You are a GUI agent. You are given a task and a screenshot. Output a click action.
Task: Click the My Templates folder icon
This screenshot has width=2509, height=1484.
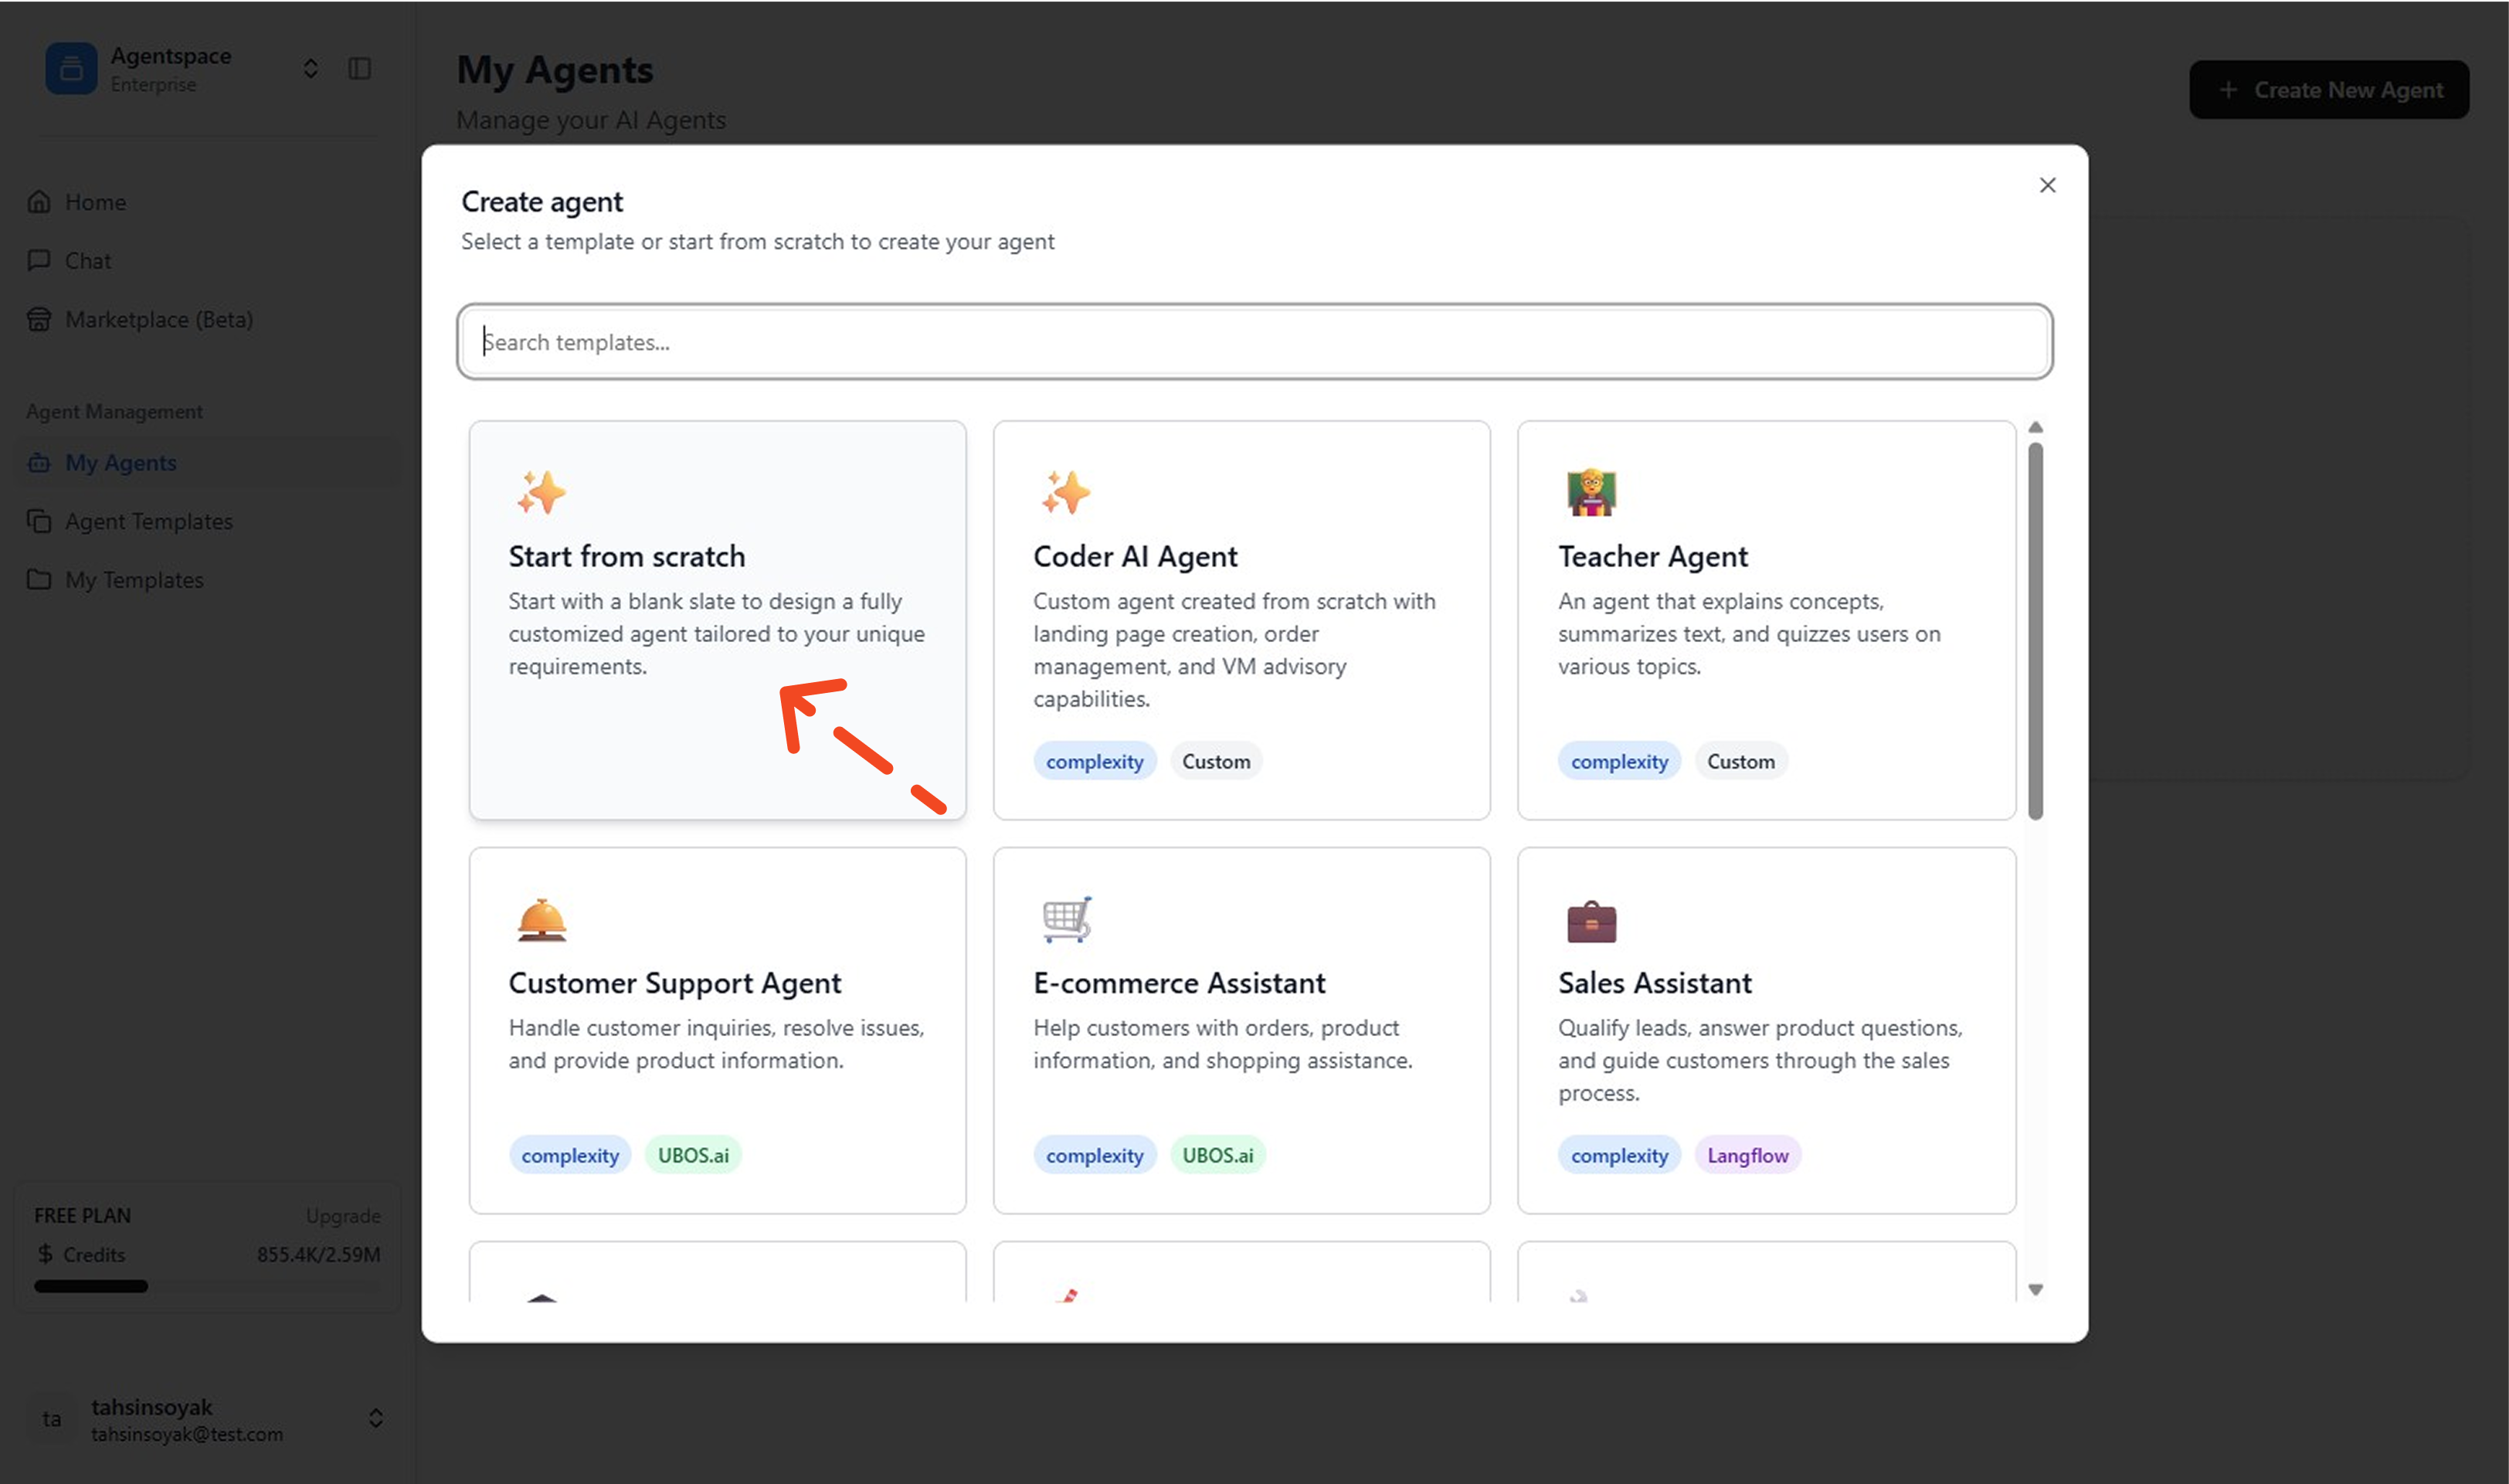point(39,579)
